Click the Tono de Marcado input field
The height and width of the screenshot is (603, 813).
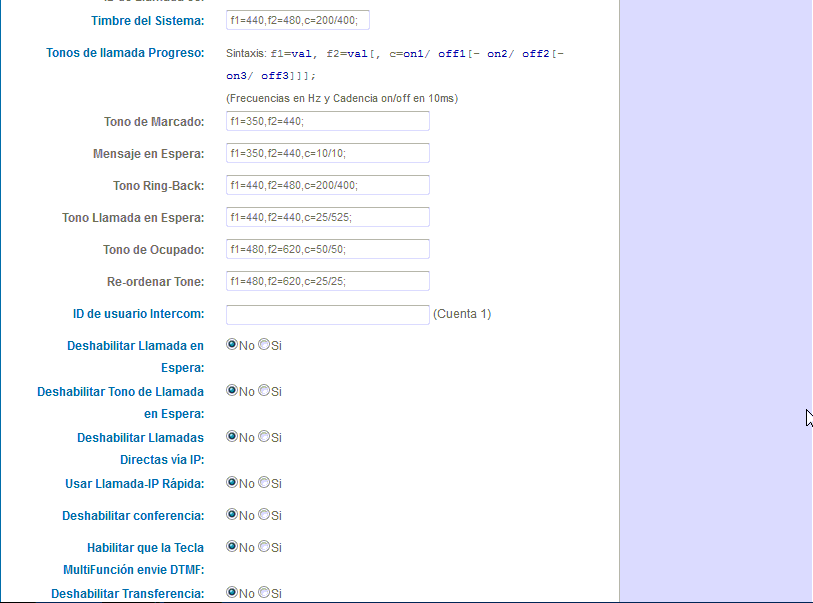point(328,120)
